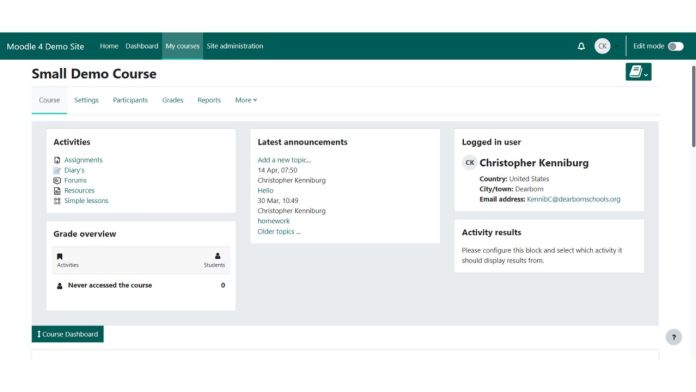Screen dimensions: 696x392
Task: Click the CK avatar in Logged in user
Action: (x=469, y=162)
